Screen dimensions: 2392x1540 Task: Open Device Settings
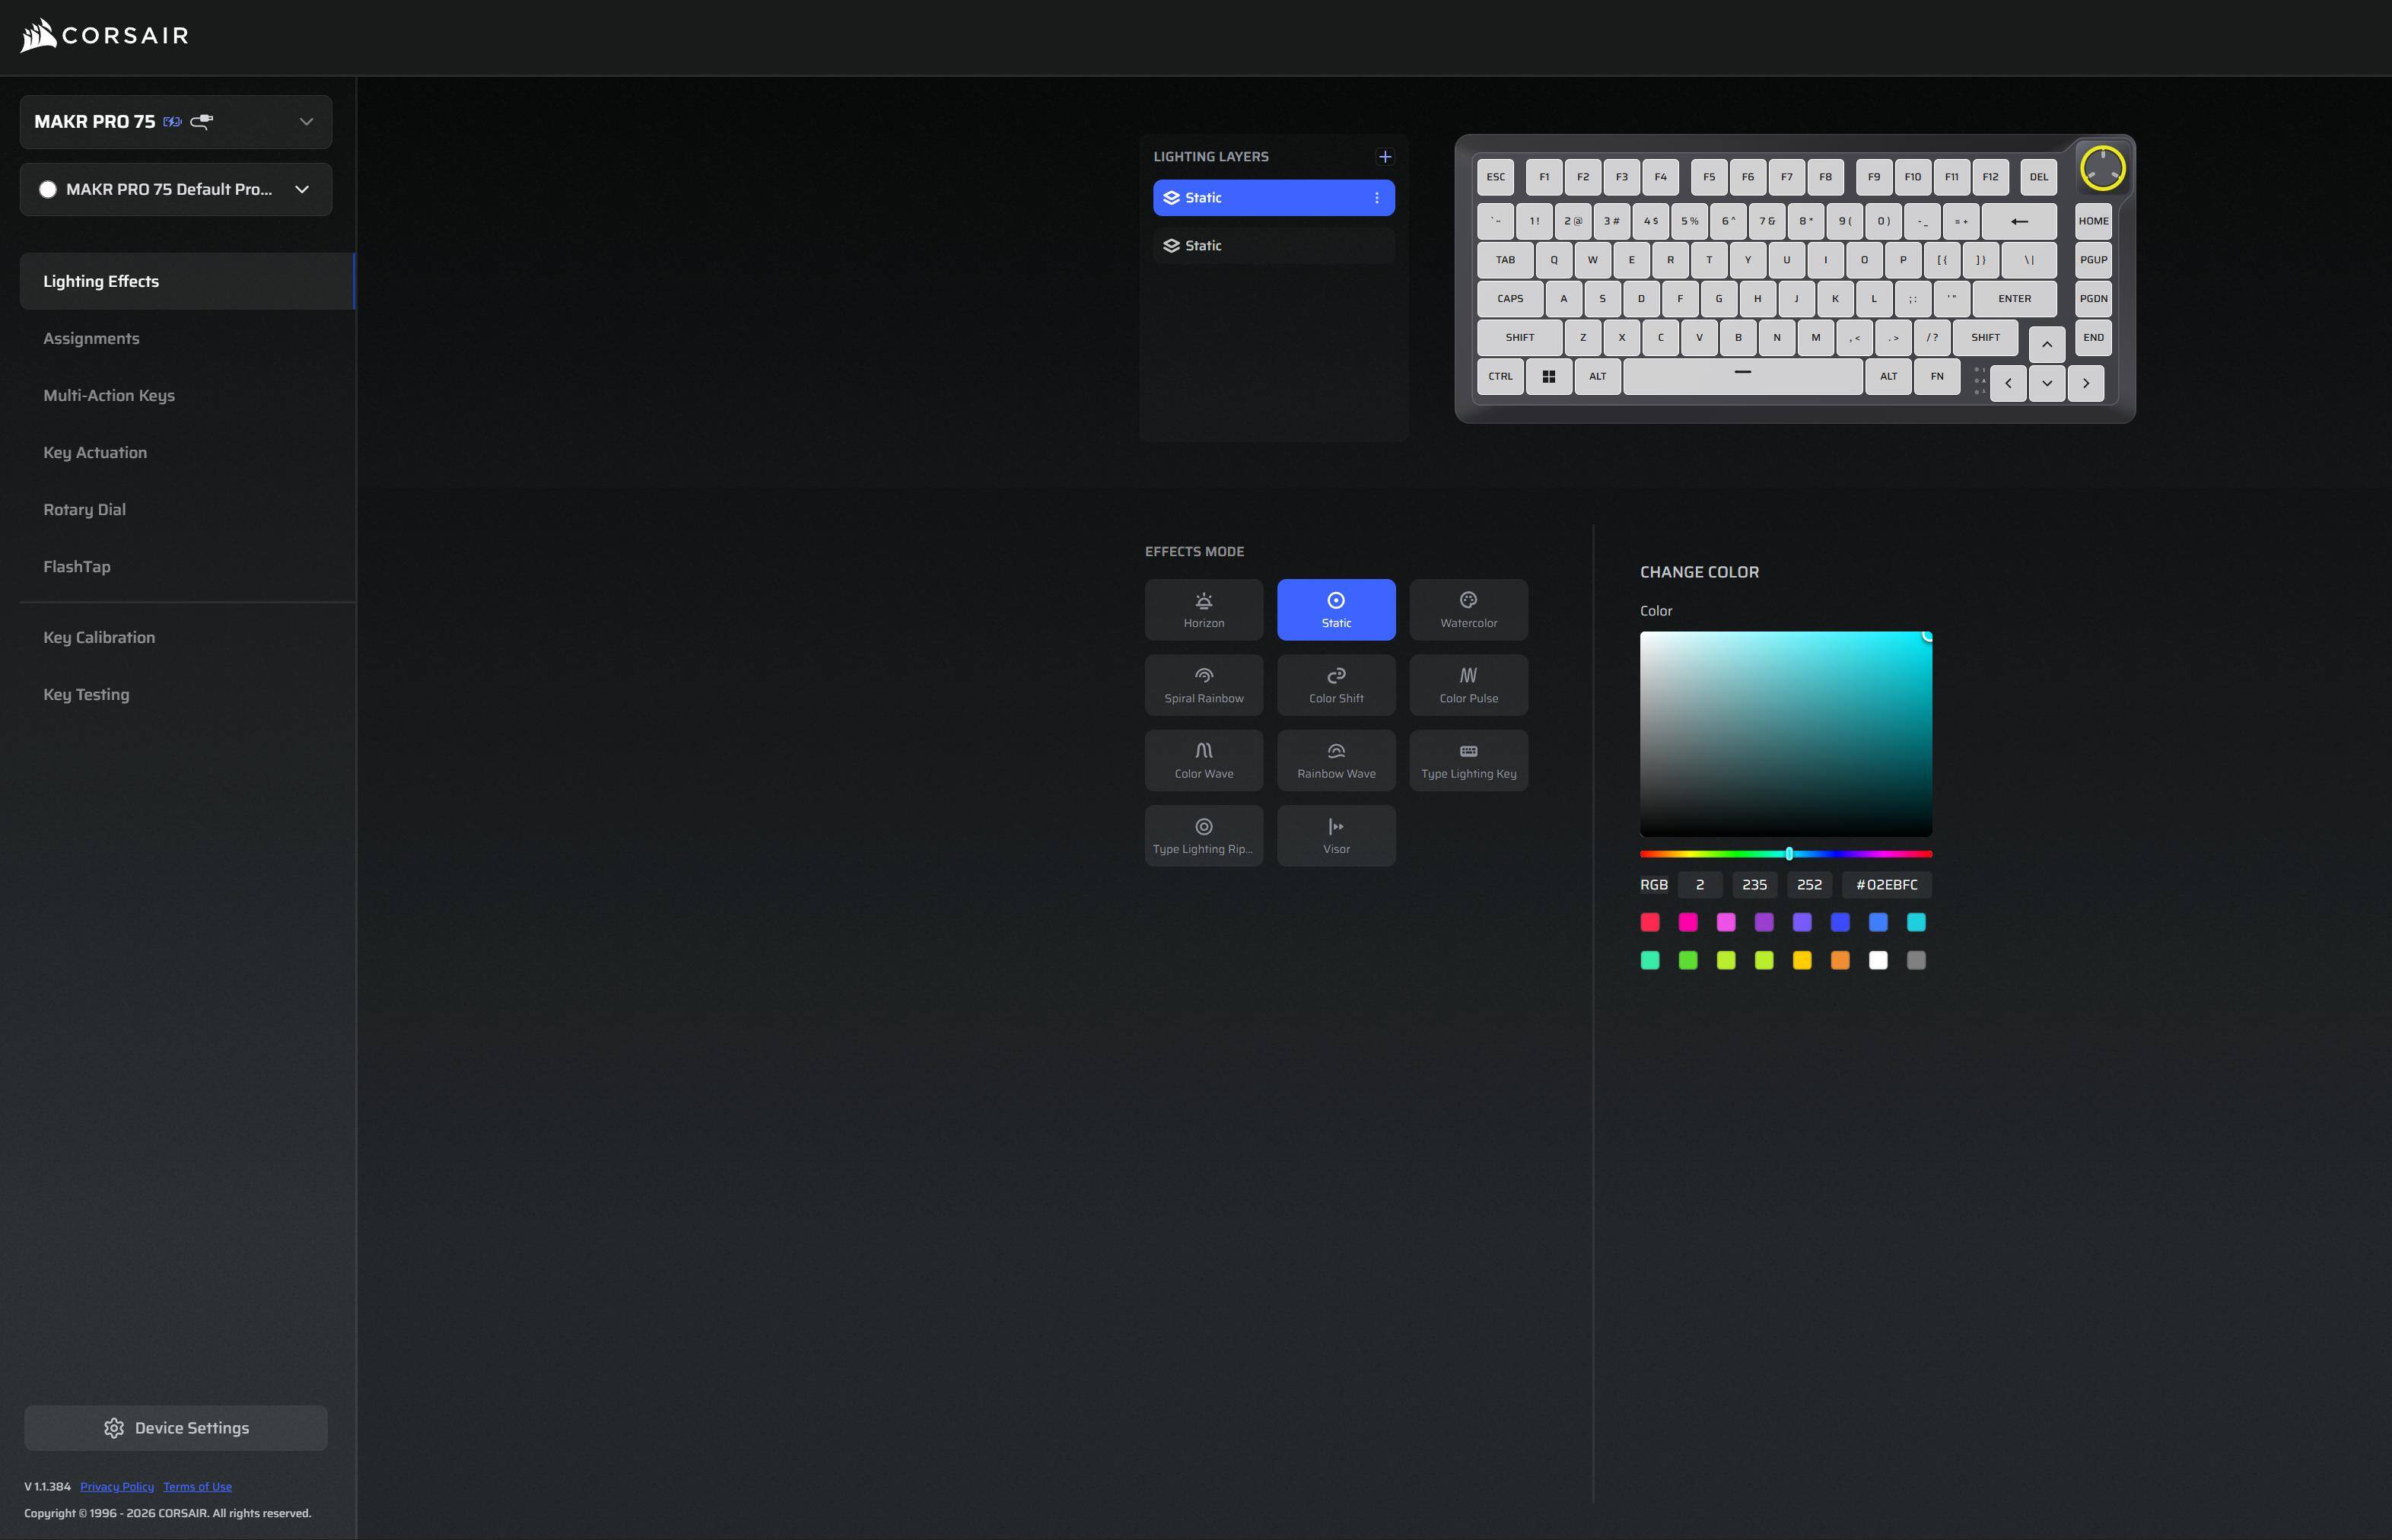(176, 1428)
